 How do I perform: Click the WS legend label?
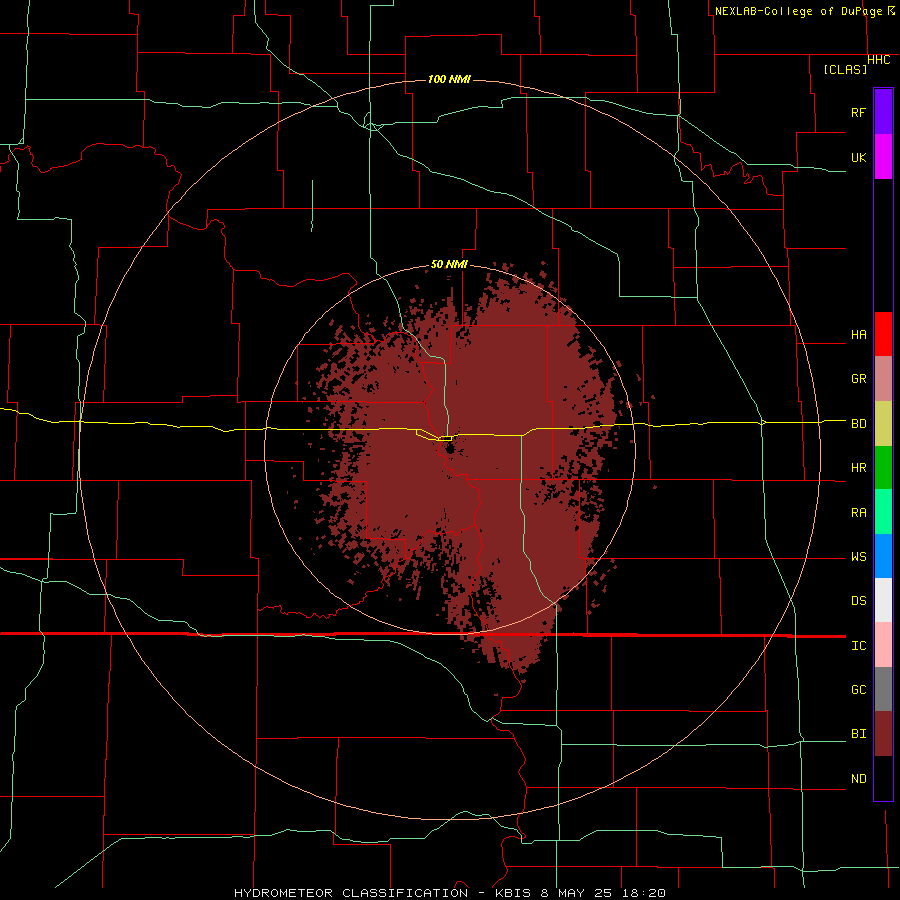tap(858, 557)
